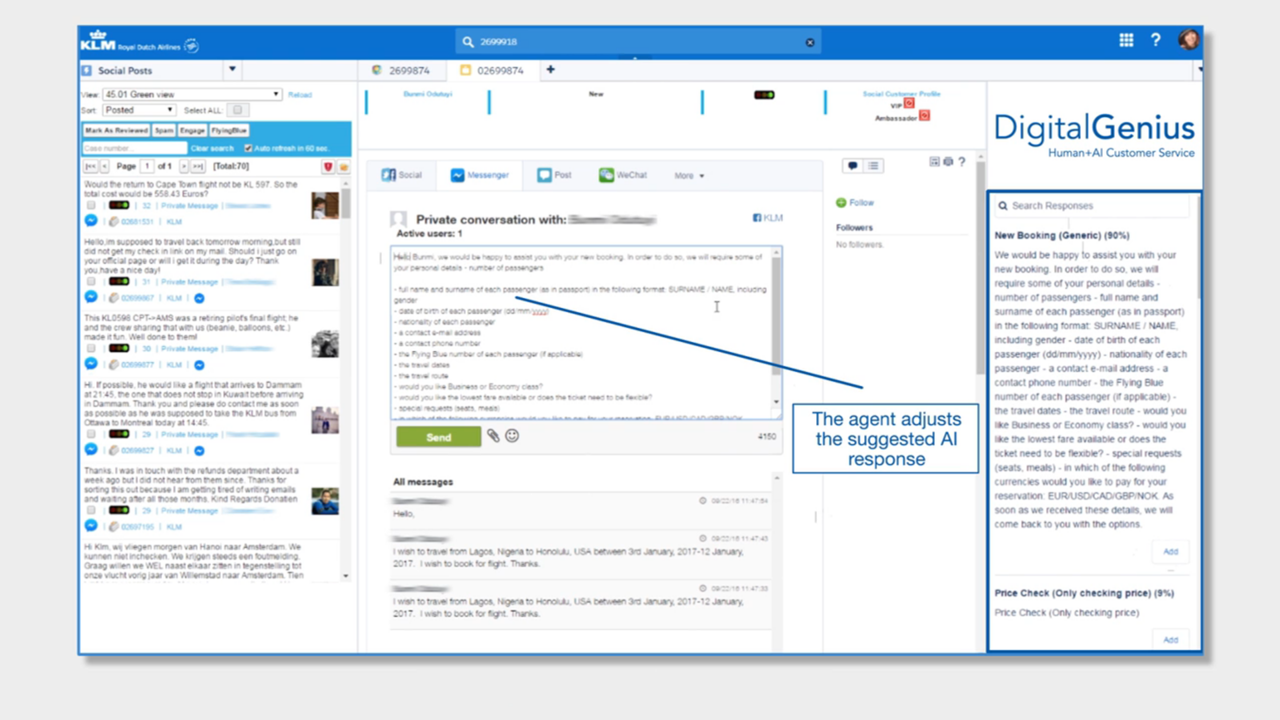
Task: Click the Clear search link
Action: click(212, 148)
